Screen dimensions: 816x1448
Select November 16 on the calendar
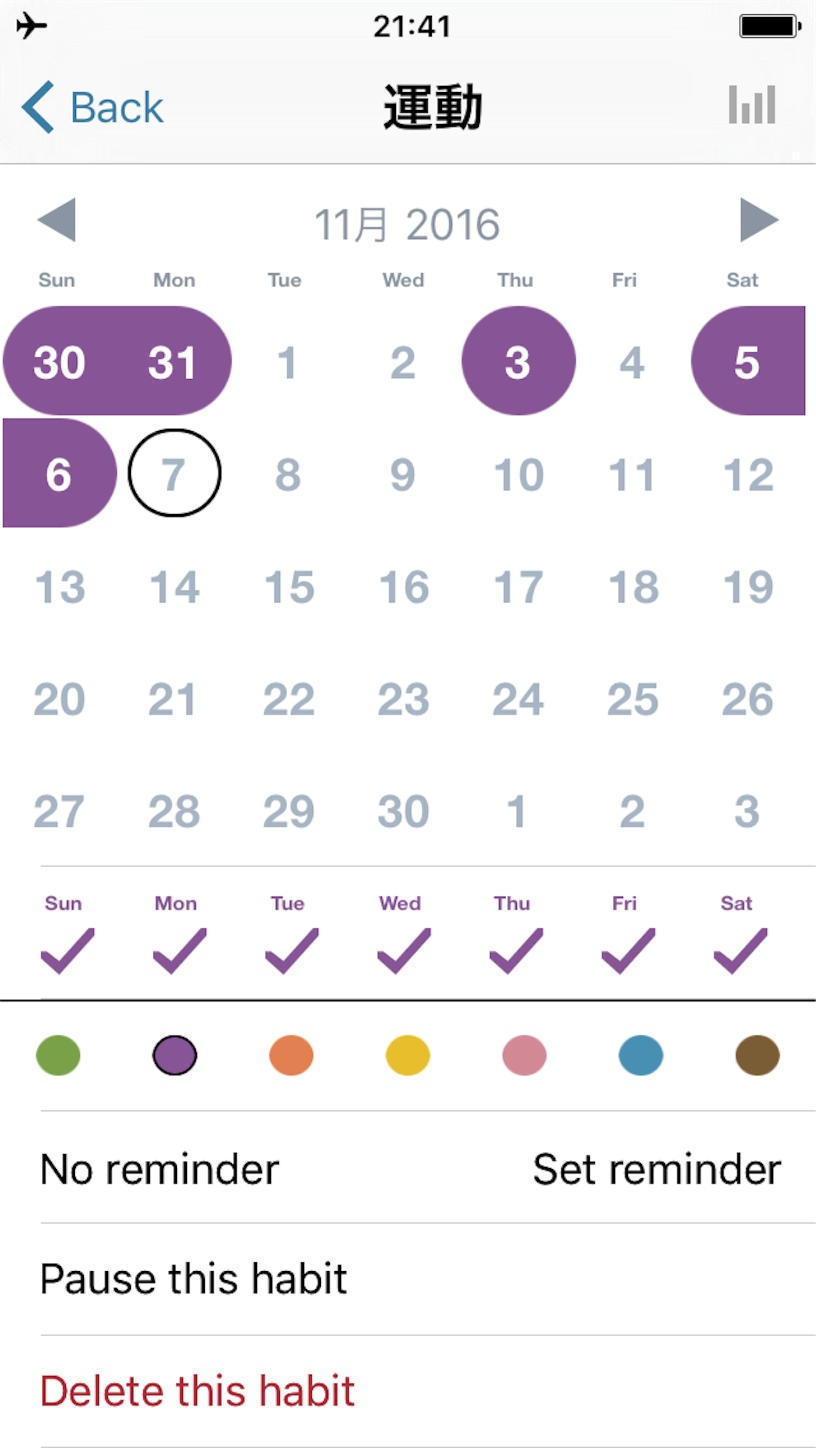(403, 587)
